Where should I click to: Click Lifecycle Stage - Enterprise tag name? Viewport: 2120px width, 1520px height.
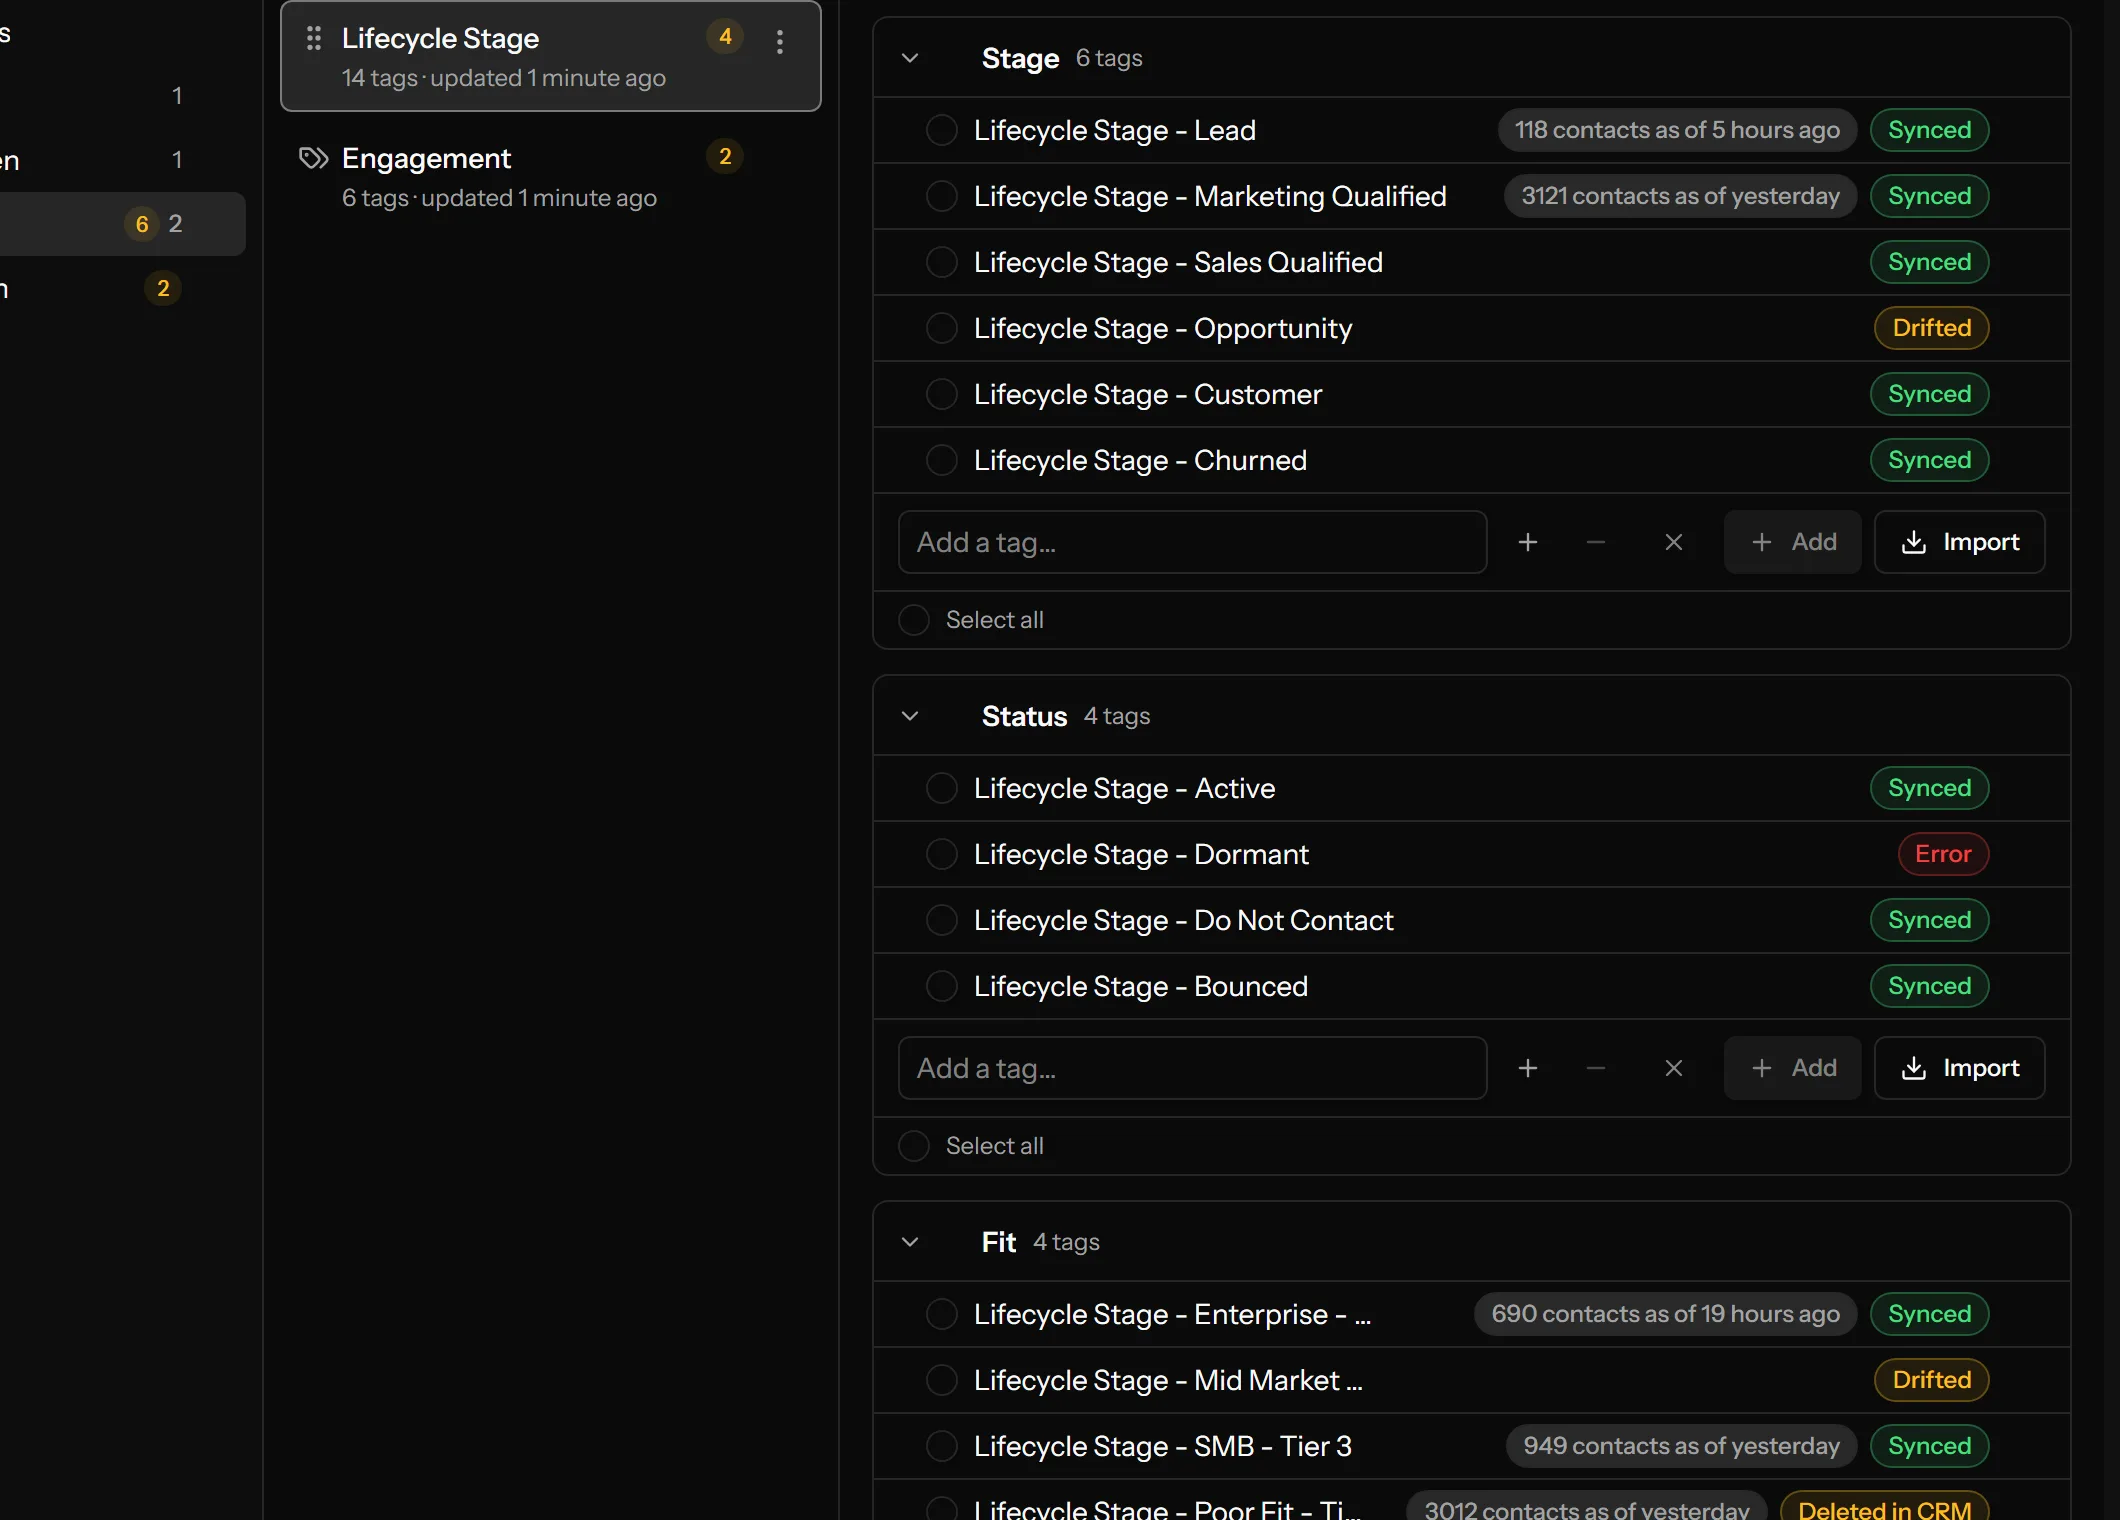1172,1314
